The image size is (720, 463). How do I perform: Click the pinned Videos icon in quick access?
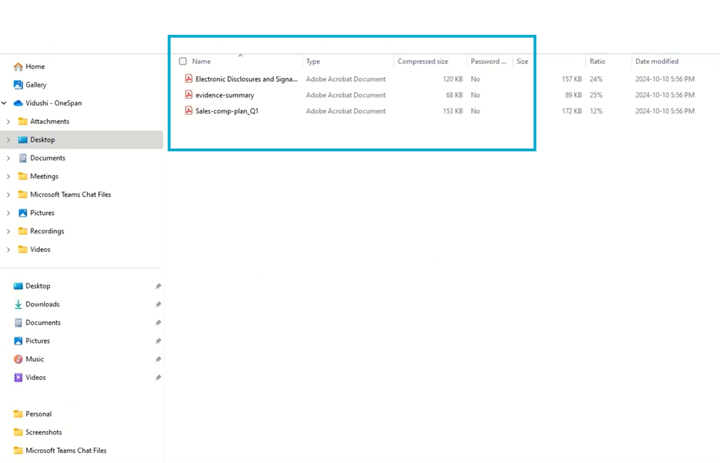click(18, 378)
